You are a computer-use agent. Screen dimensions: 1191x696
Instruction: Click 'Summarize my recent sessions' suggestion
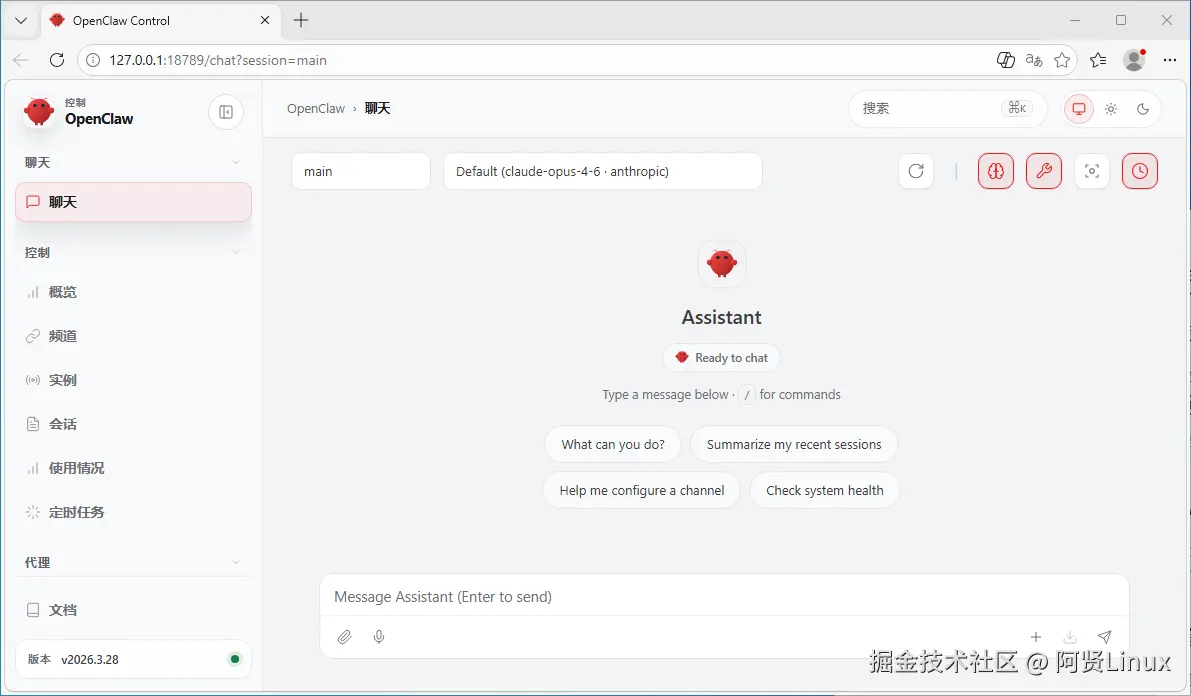pos(794,444)
